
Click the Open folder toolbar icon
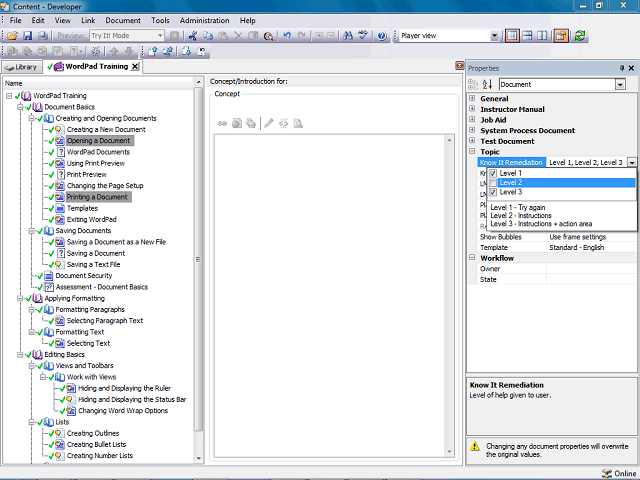point(12,36)
